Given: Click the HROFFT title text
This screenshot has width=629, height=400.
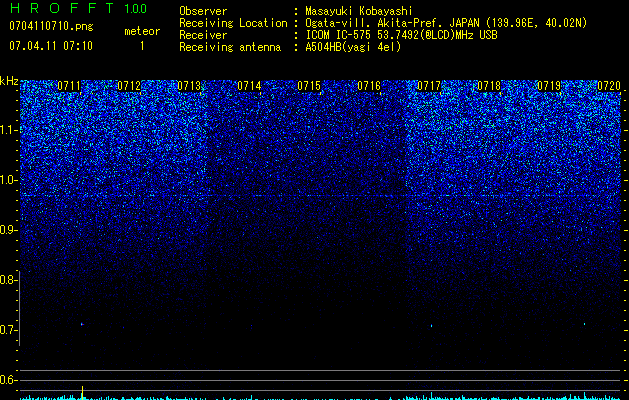Looking at the screenshot, I should [x=62, y=8].
